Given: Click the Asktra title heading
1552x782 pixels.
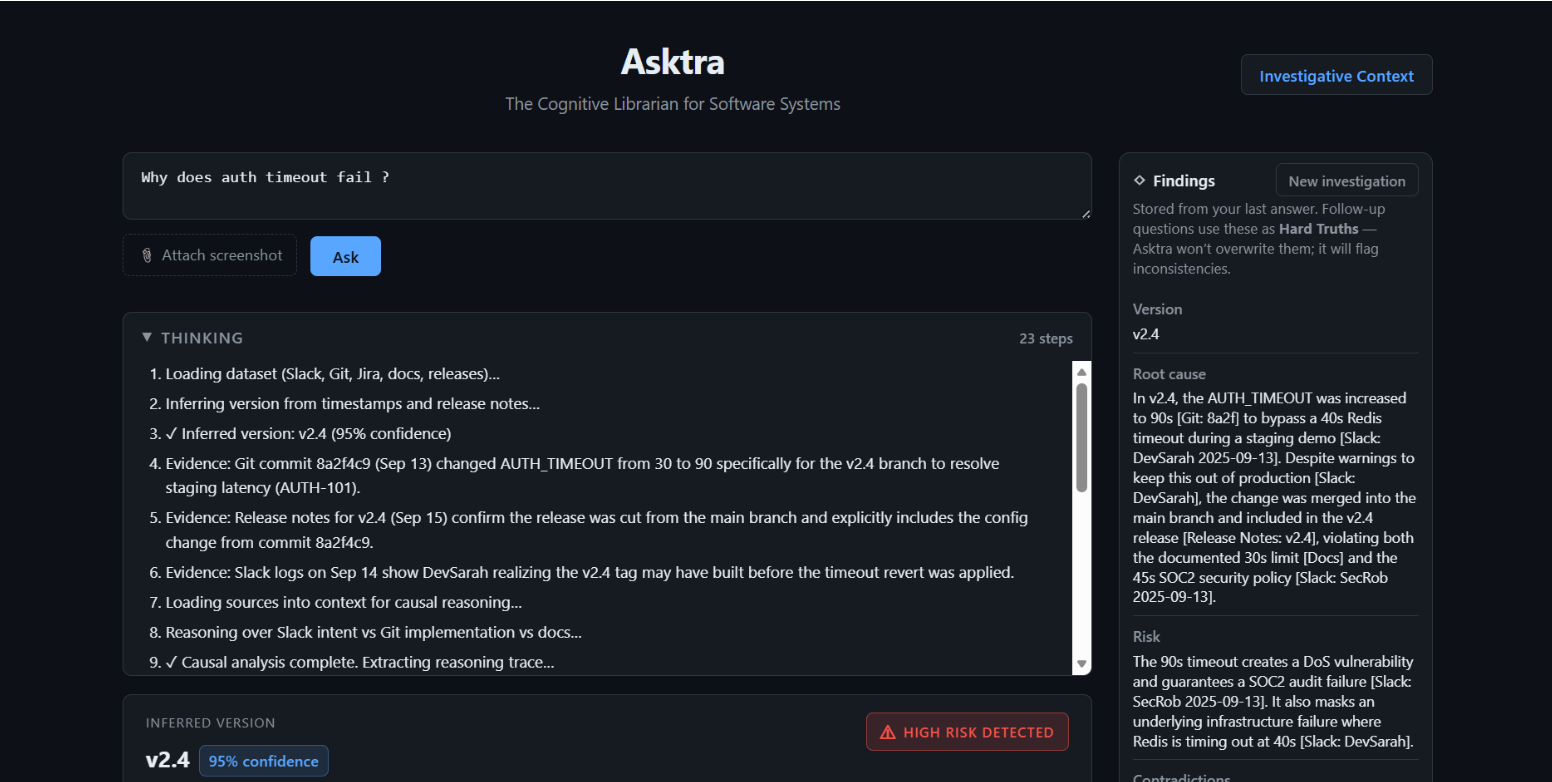Looking at the screenshot, I should click(672, 62).
